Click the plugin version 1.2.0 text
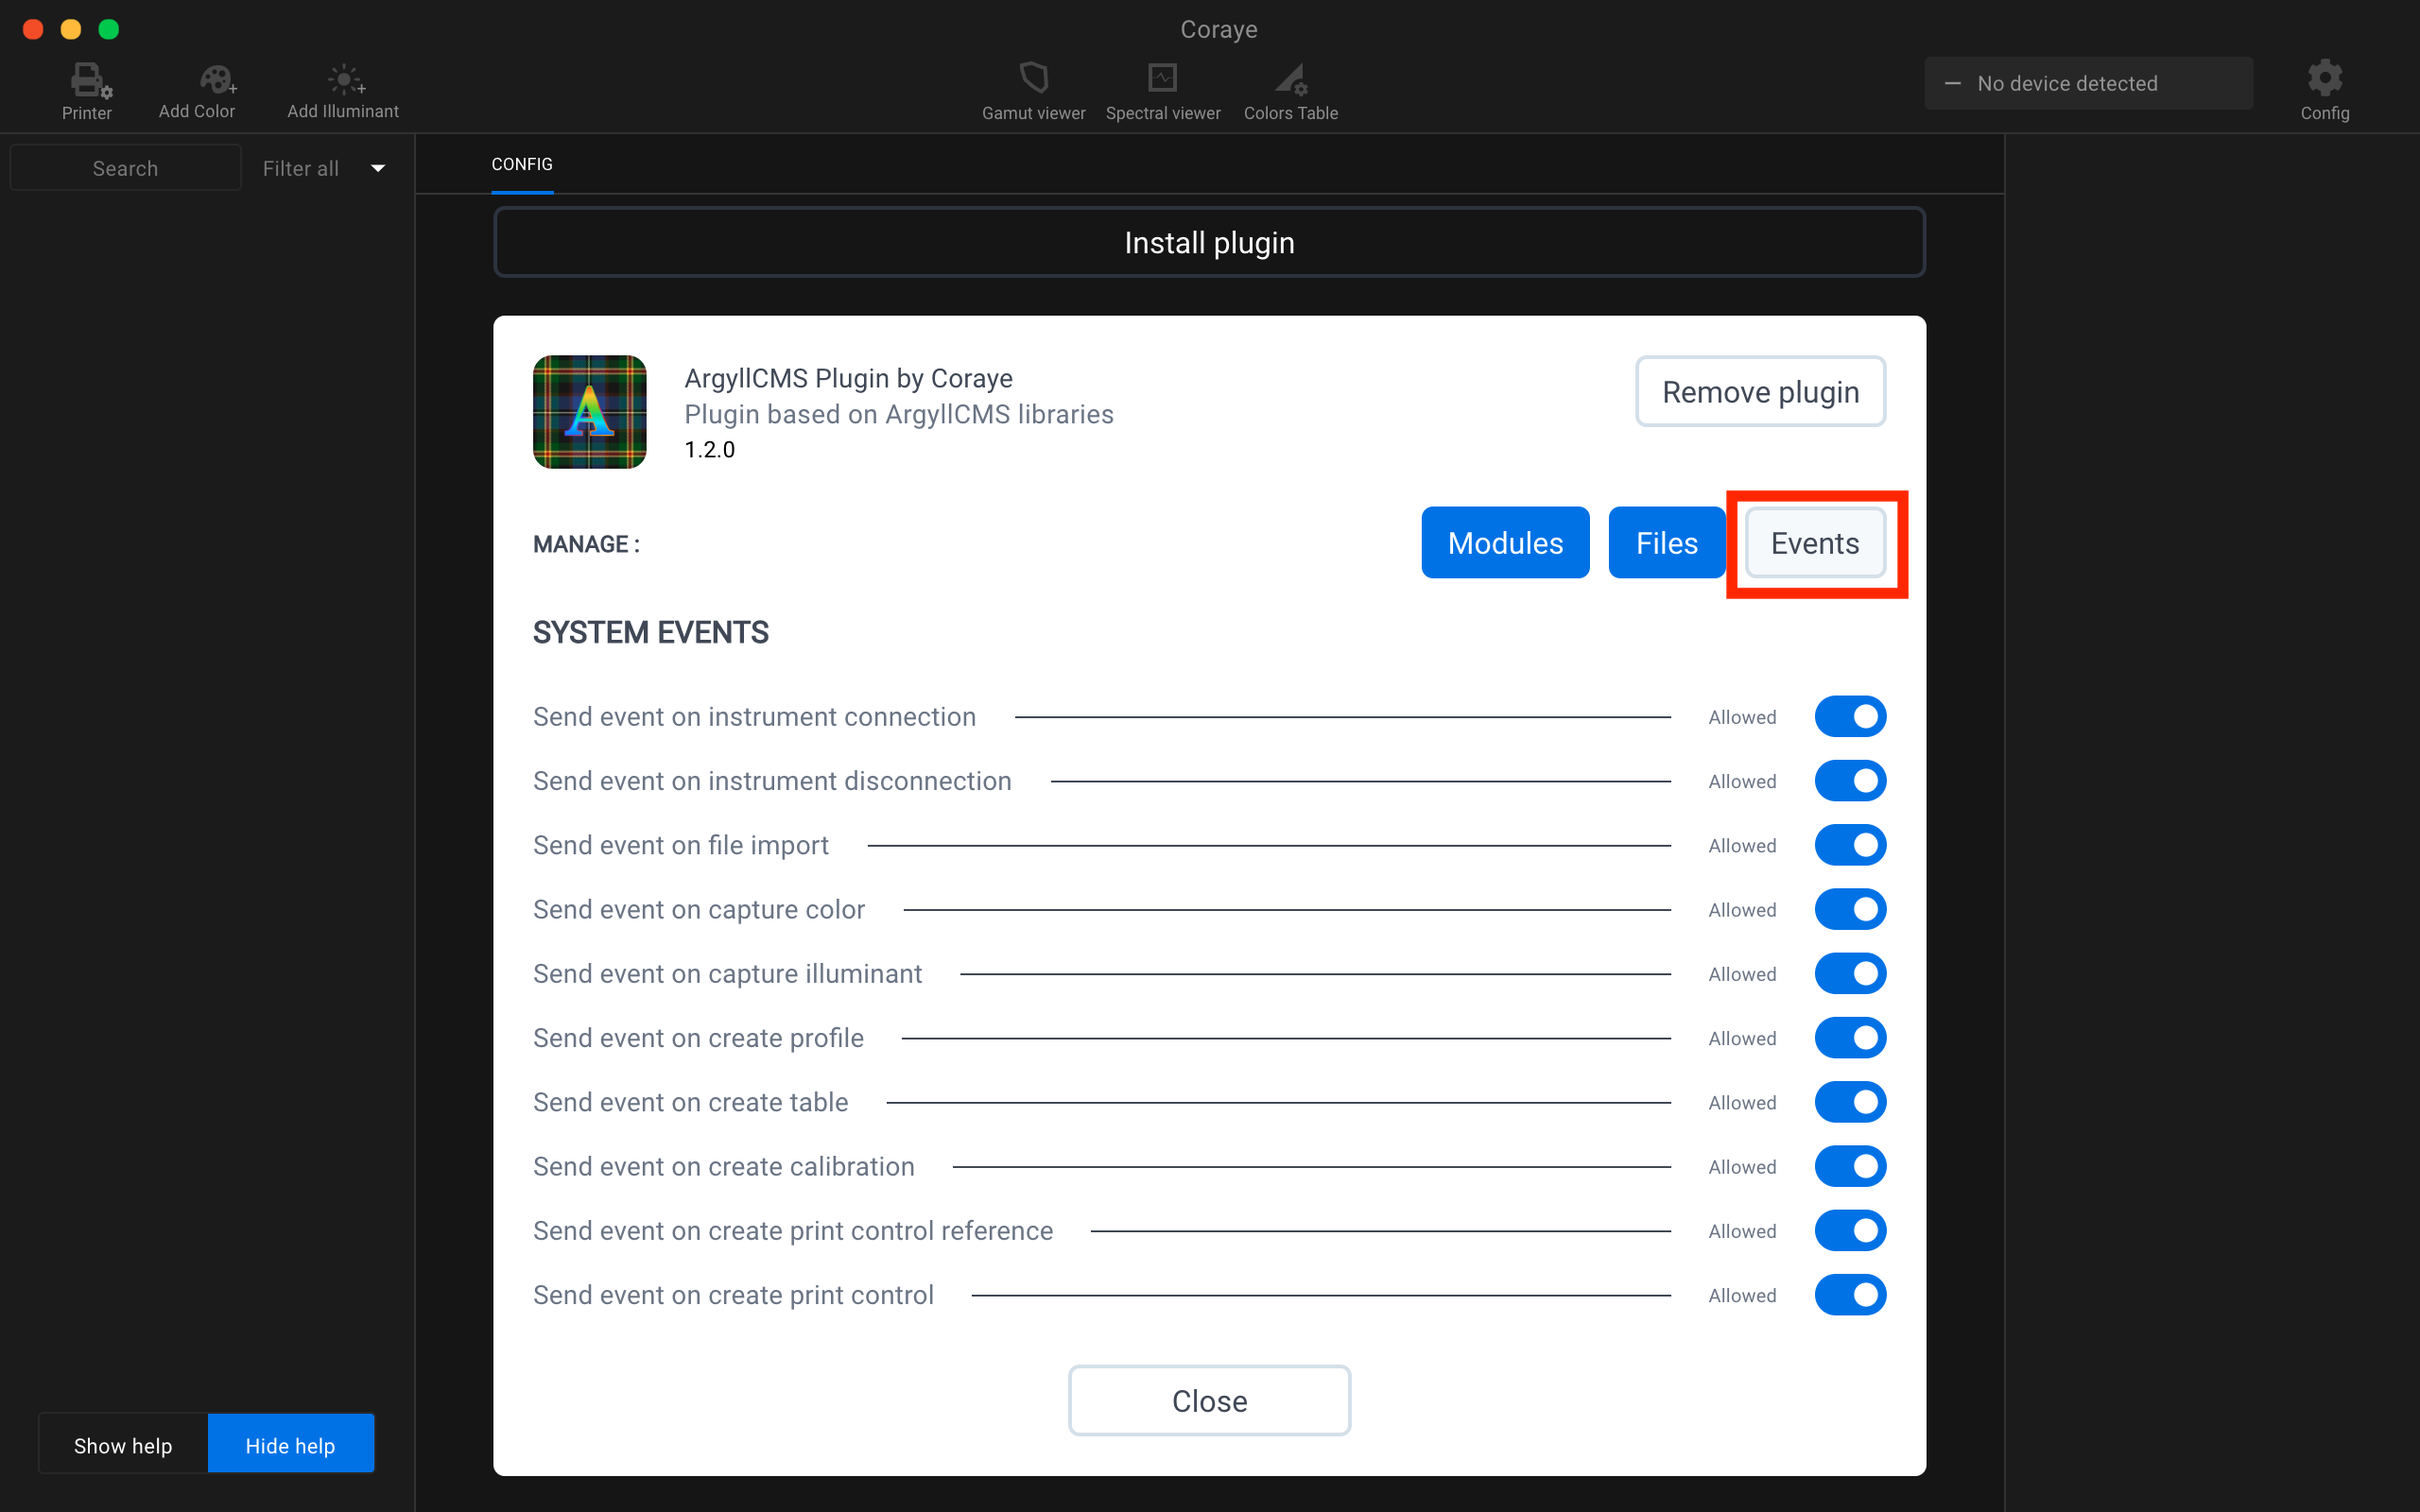 (x=709, y=450)
